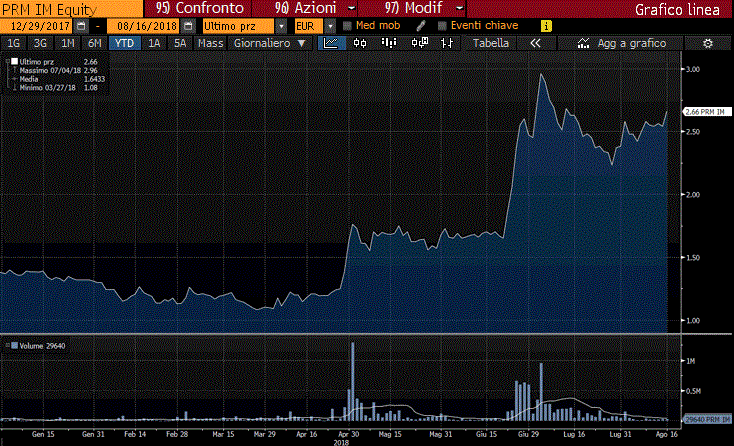Click the OHLC tick chart icon
This screenshot has width=734, height=446.
tap(447, 43)
